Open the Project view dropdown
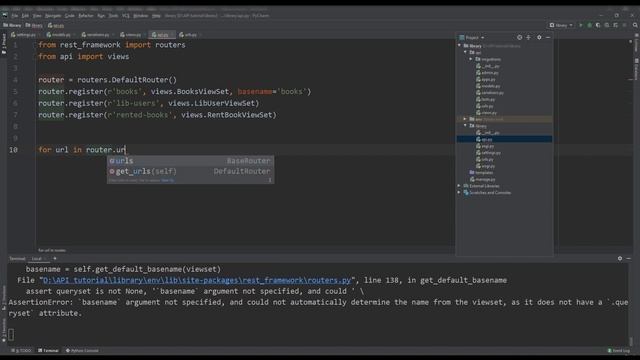This screenshot has width=640, height=360. pos(472,38)
